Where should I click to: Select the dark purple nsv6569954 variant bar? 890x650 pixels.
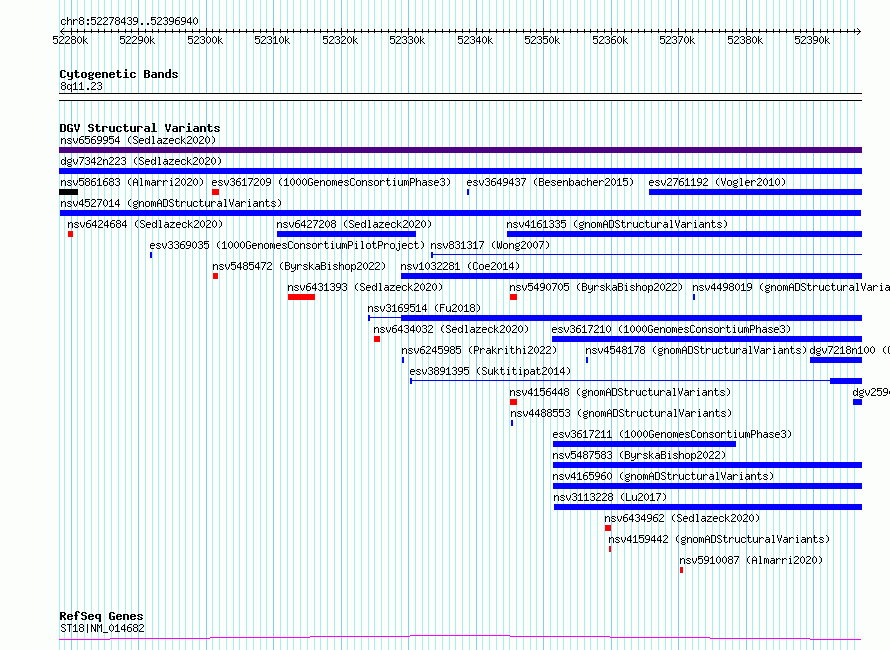(460, 150)
